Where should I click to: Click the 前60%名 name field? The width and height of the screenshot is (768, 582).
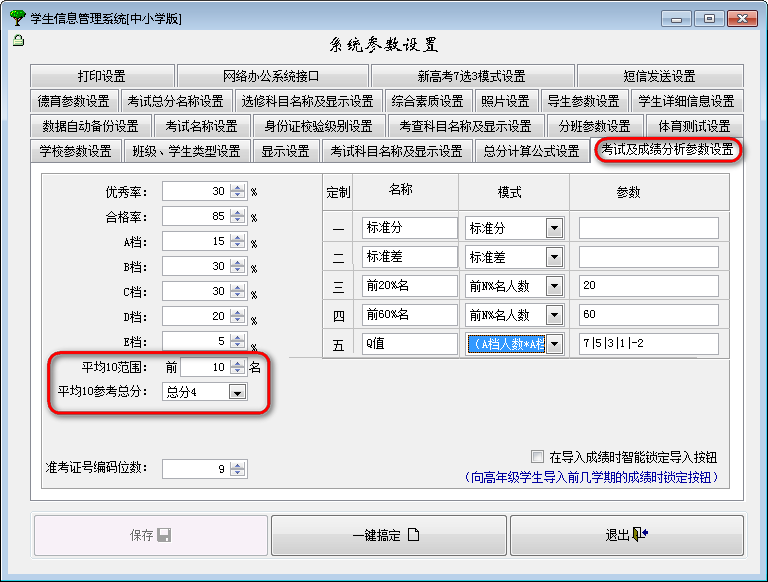pos(408,315)
